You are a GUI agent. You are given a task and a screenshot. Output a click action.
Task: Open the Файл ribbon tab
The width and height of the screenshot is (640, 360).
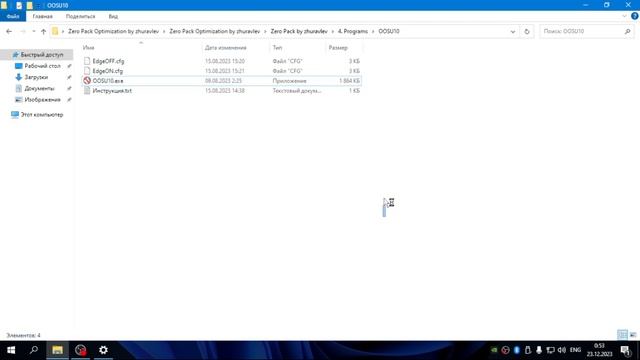(13, 16)
